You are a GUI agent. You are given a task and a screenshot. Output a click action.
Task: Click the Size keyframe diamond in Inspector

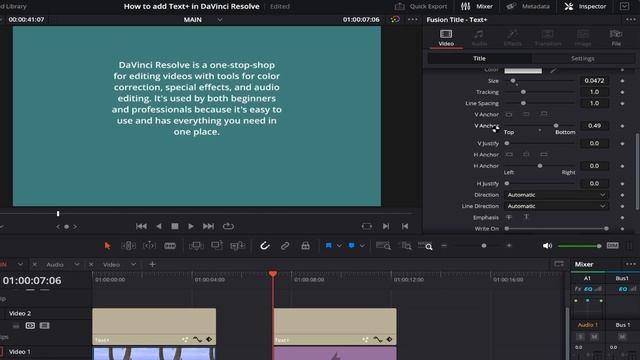point(622,81)
